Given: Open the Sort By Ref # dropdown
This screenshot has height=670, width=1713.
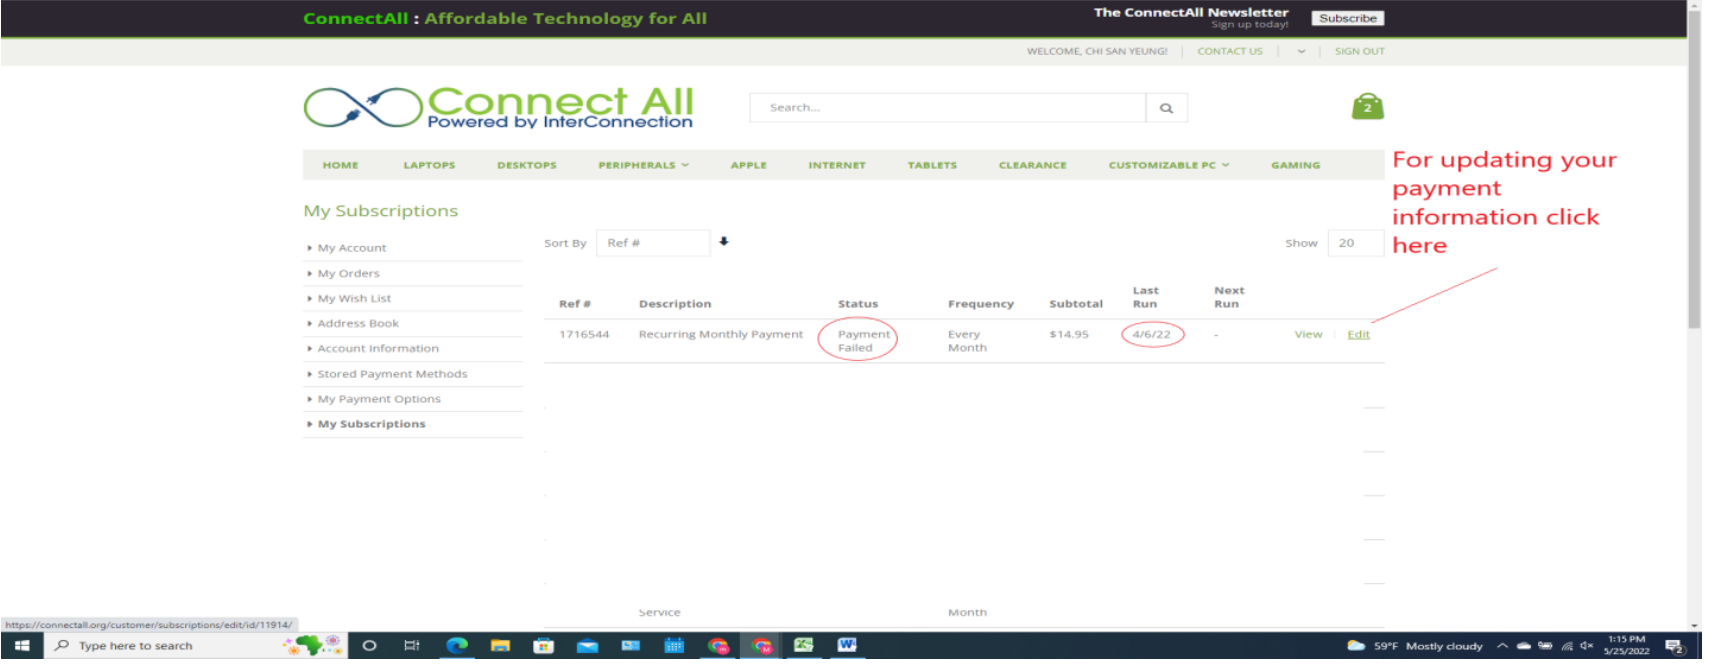Looking at the screenshot, I should coord(652,243).
